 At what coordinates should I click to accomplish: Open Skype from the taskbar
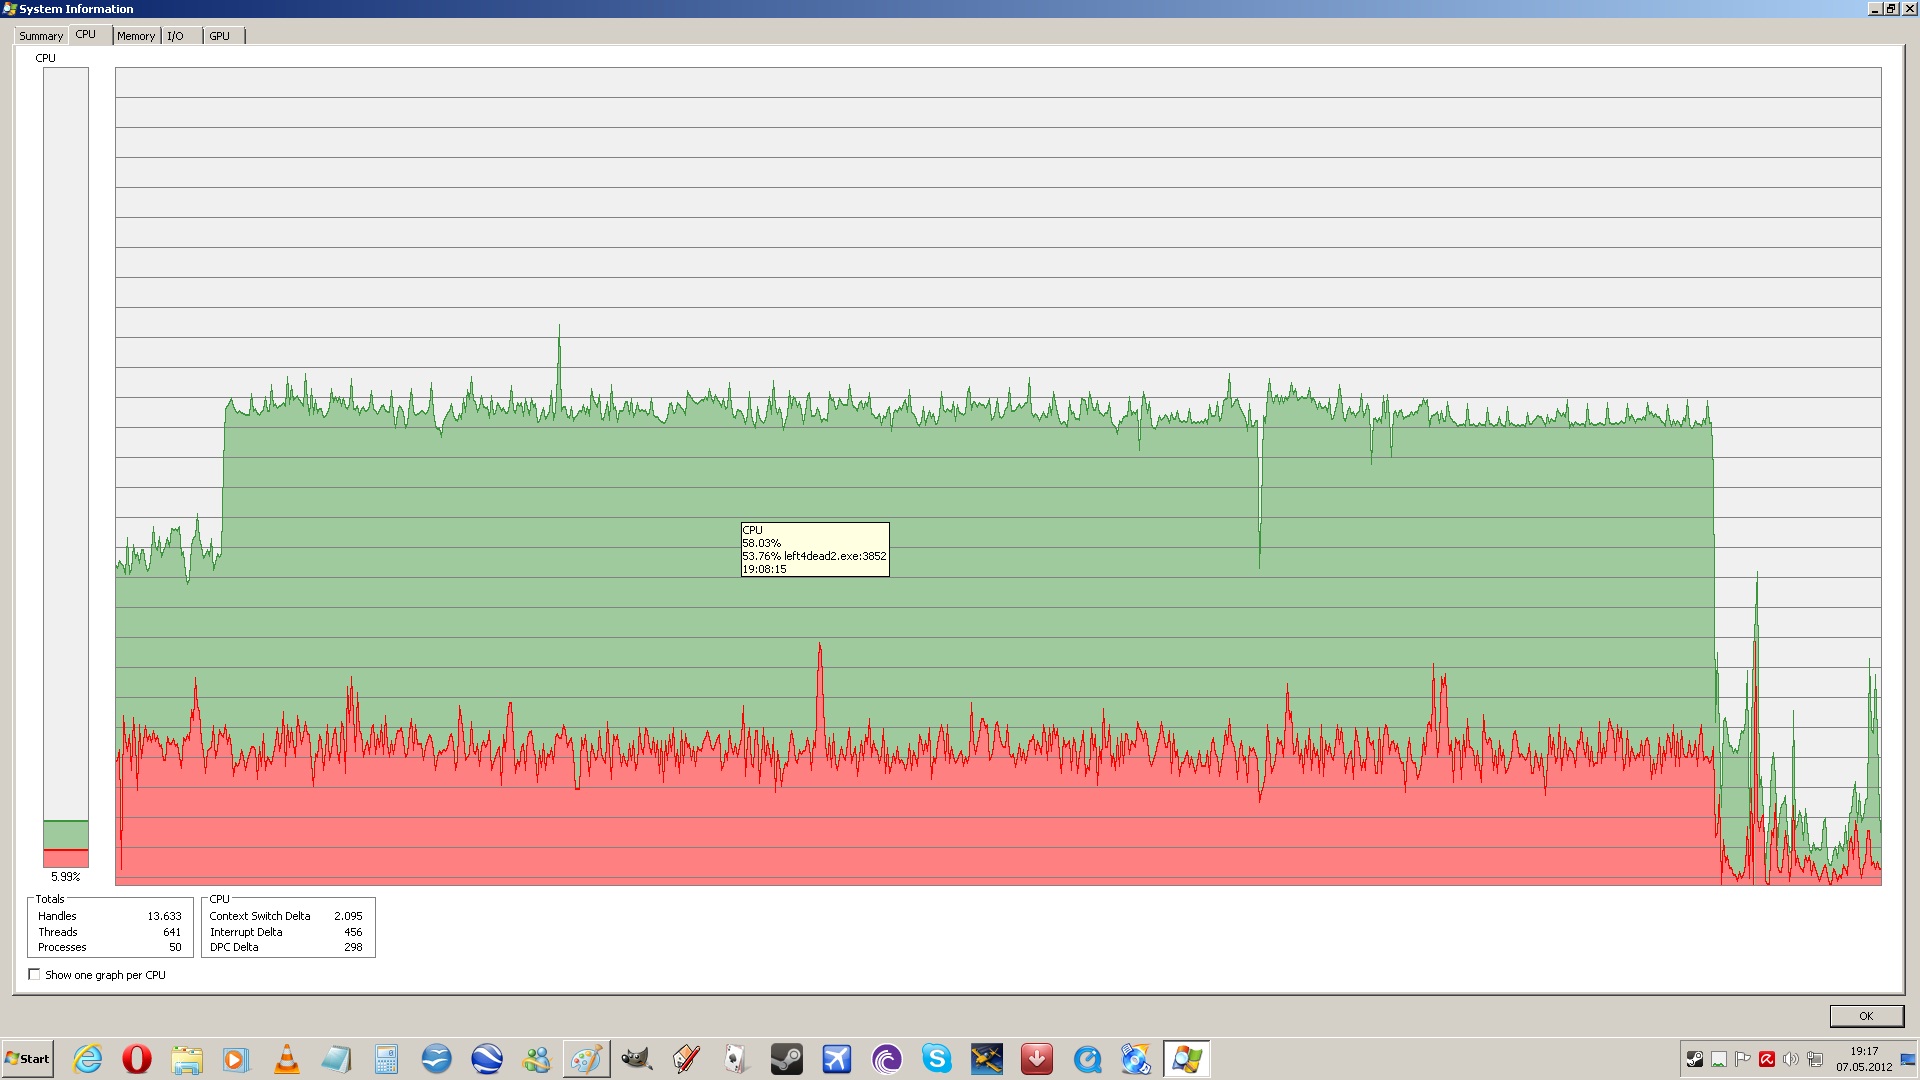click(937, 1059)
